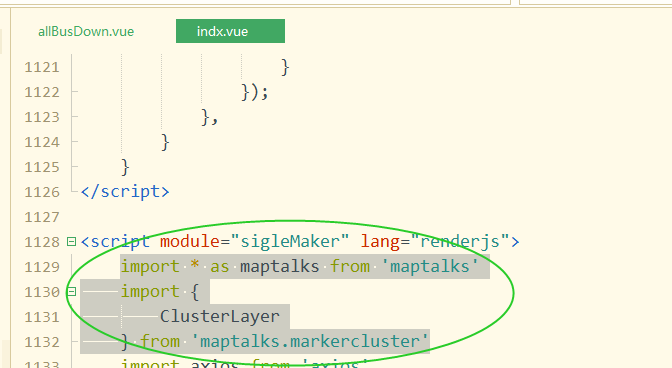Click line number 1122
Viewport: 672px width, 368px height.
[42, 92]
